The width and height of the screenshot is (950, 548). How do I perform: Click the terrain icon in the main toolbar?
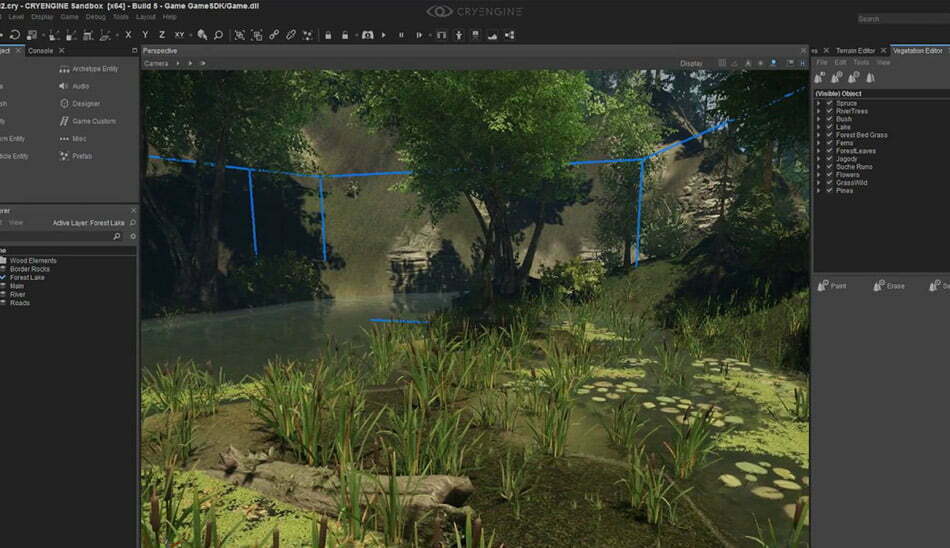(492, 36)
